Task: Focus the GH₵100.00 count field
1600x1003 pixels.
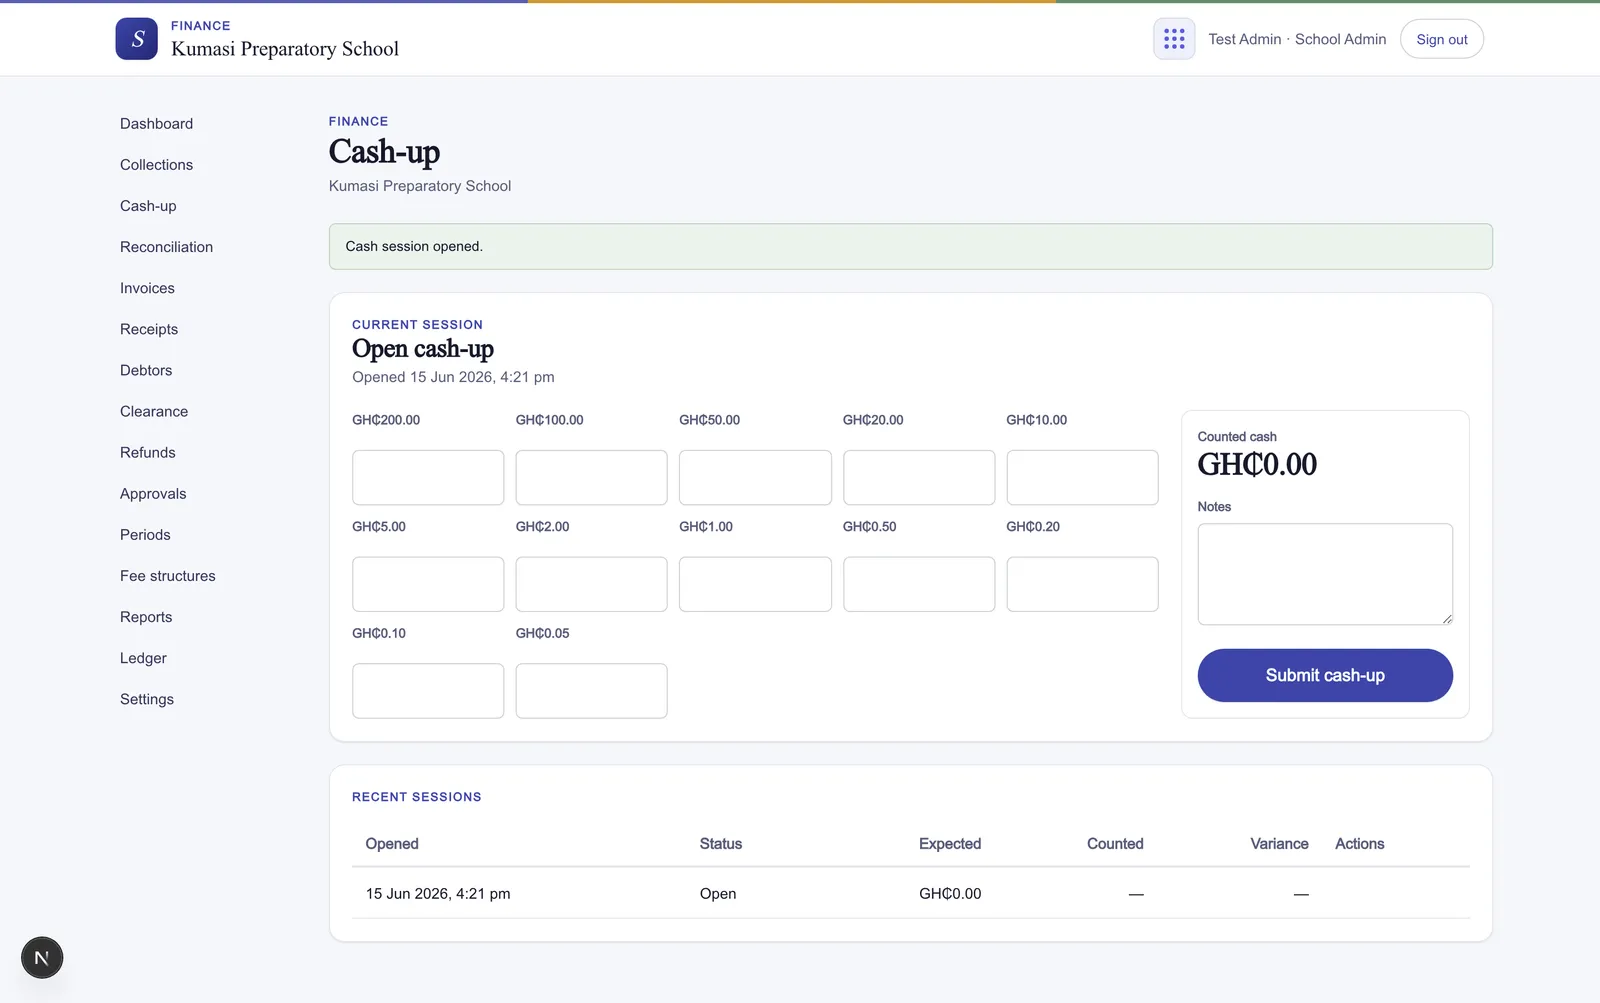Action: 591,477
